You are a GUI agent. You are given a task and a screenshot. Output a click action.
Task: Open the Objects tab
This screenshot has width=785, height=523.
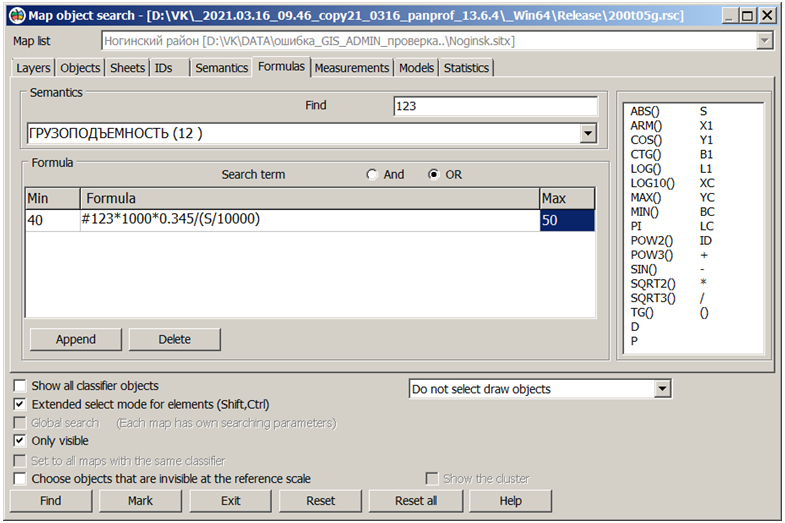(80, 68)
